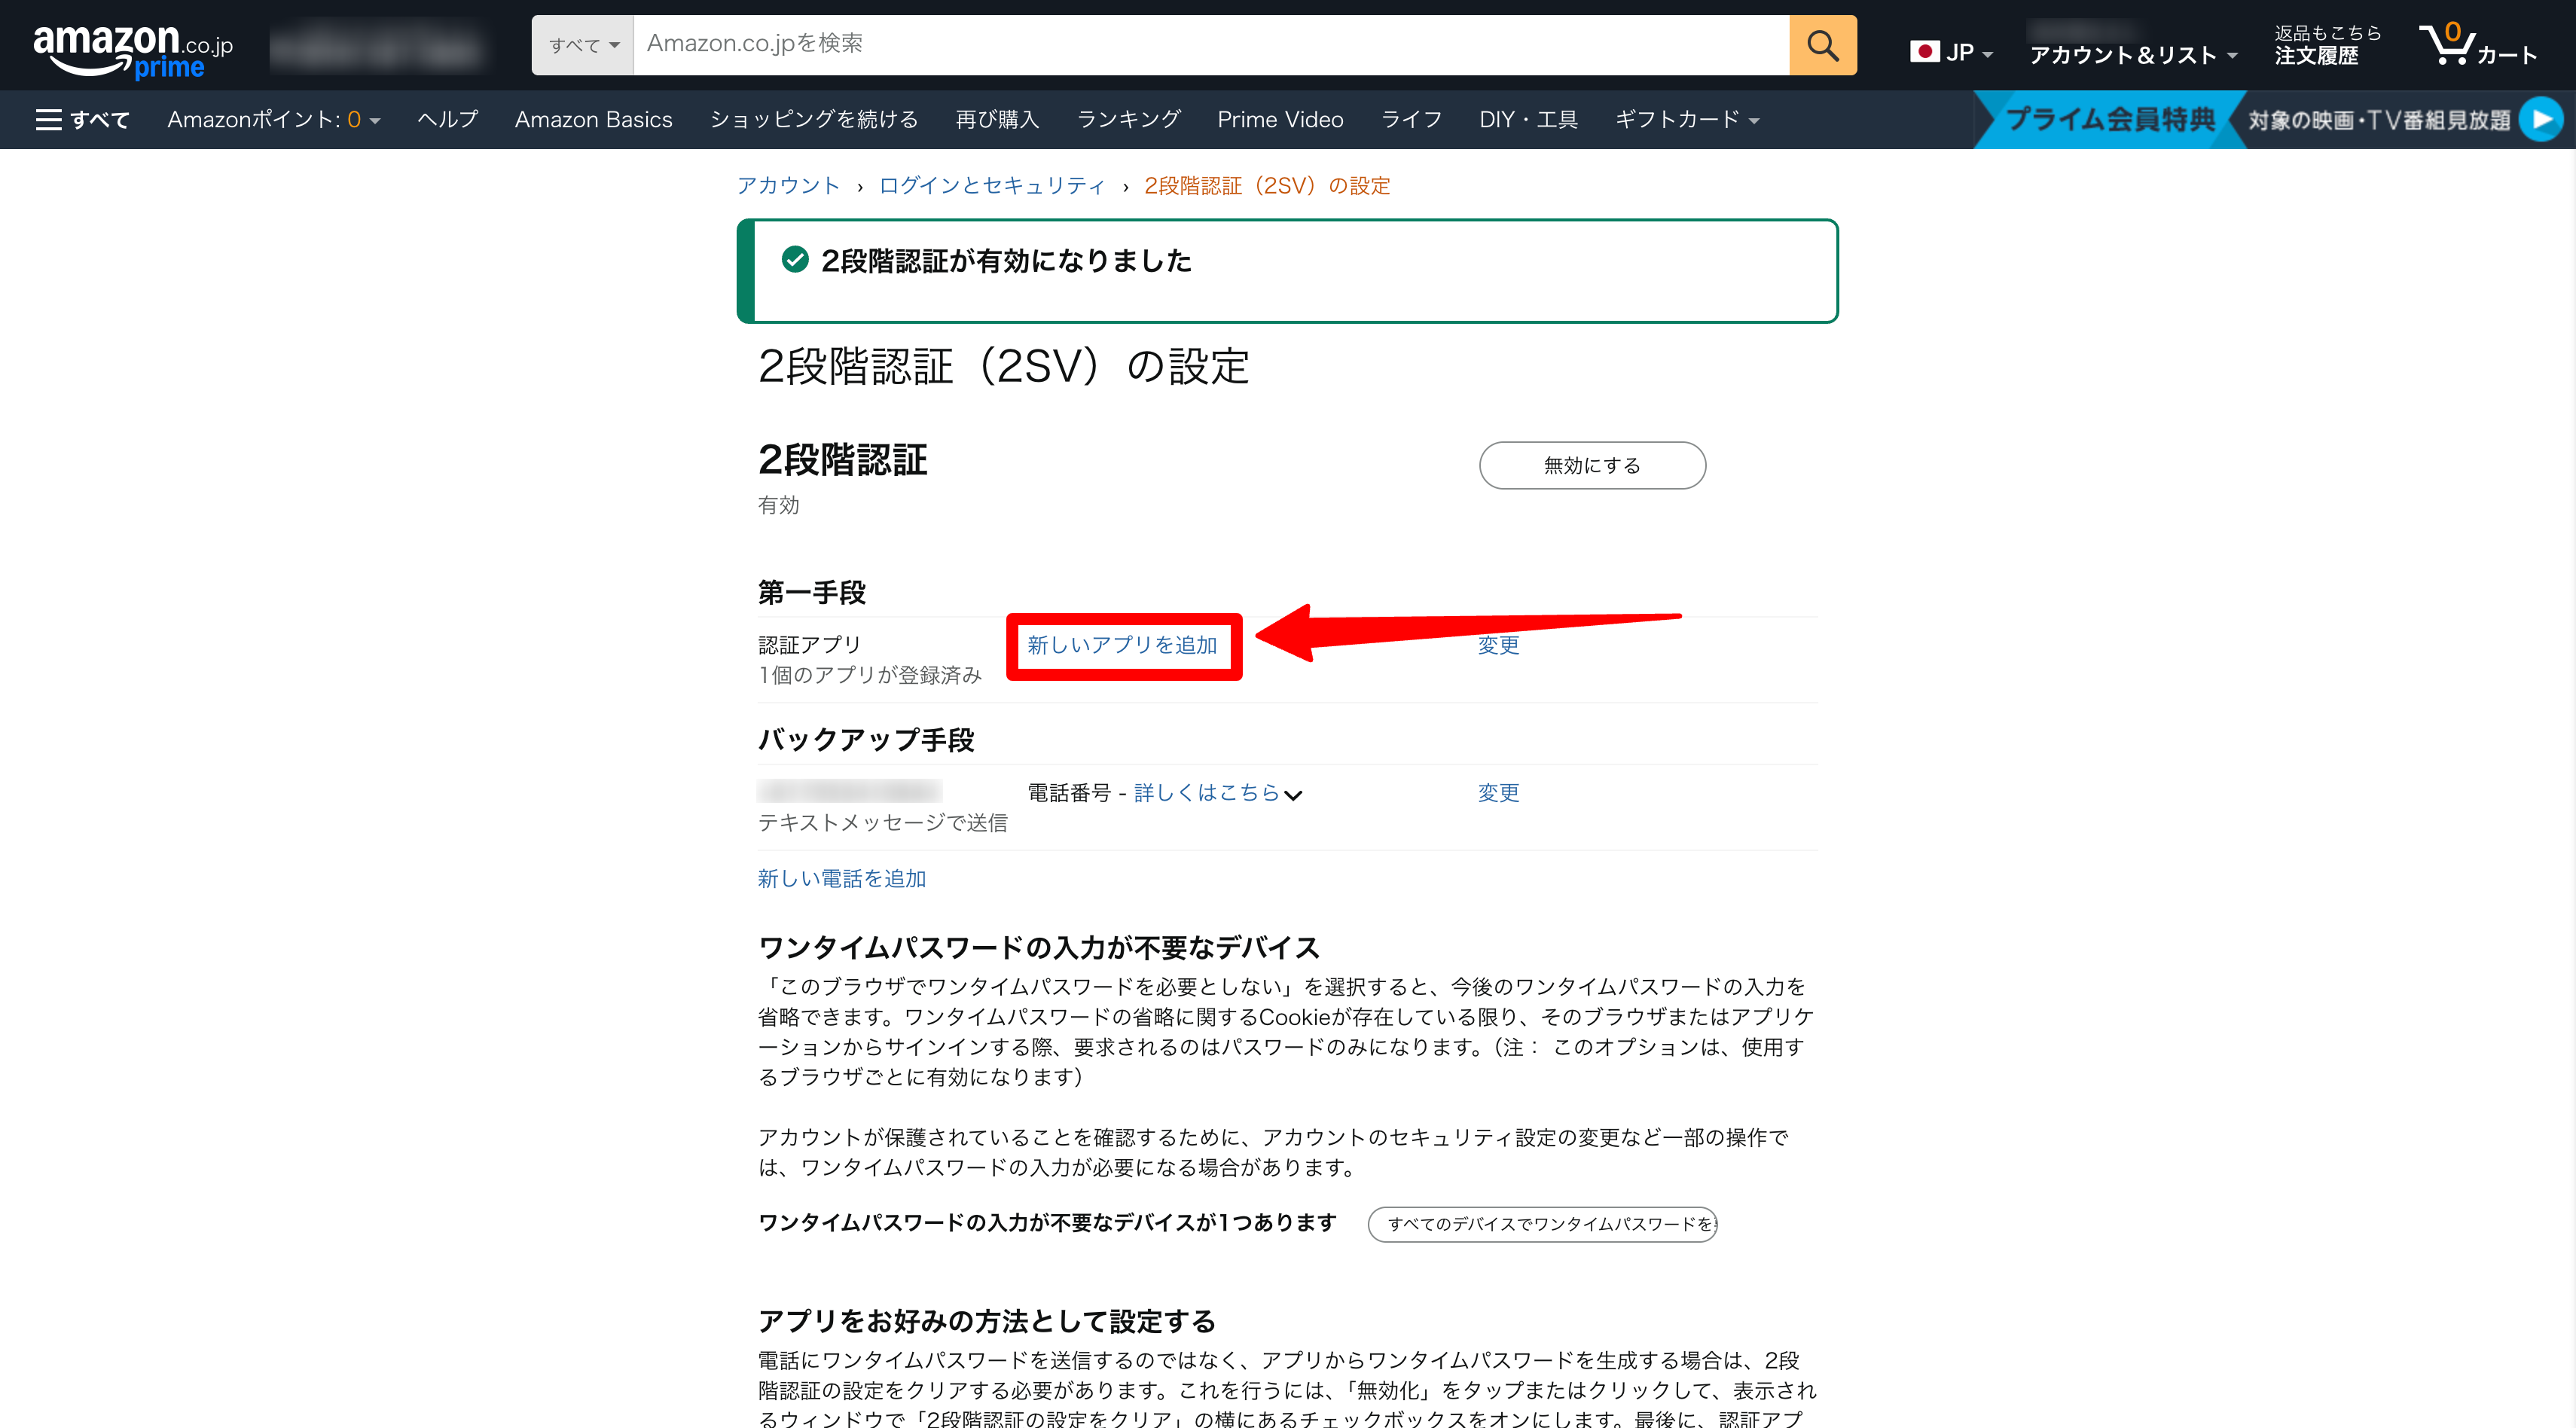Go to ログインとセキュリティ breadcrumb

pos(991,186)
